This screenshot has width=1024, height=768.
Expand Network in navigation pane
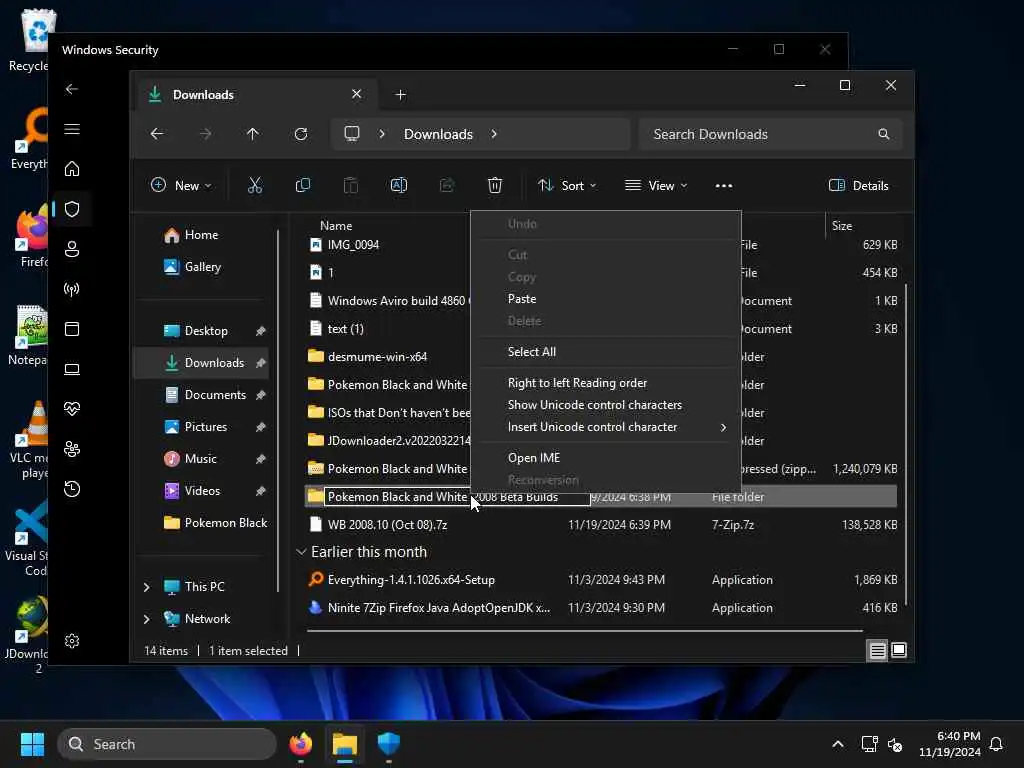tap(146, 619)
